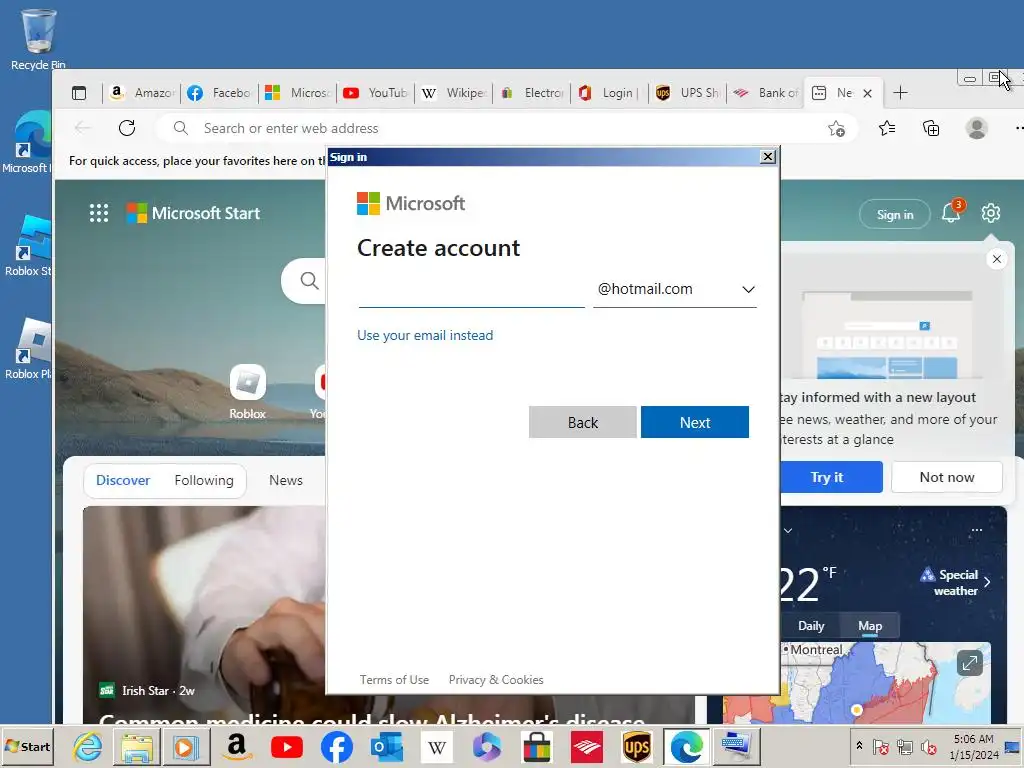
Task: Click the Next button
Action: 695,422
